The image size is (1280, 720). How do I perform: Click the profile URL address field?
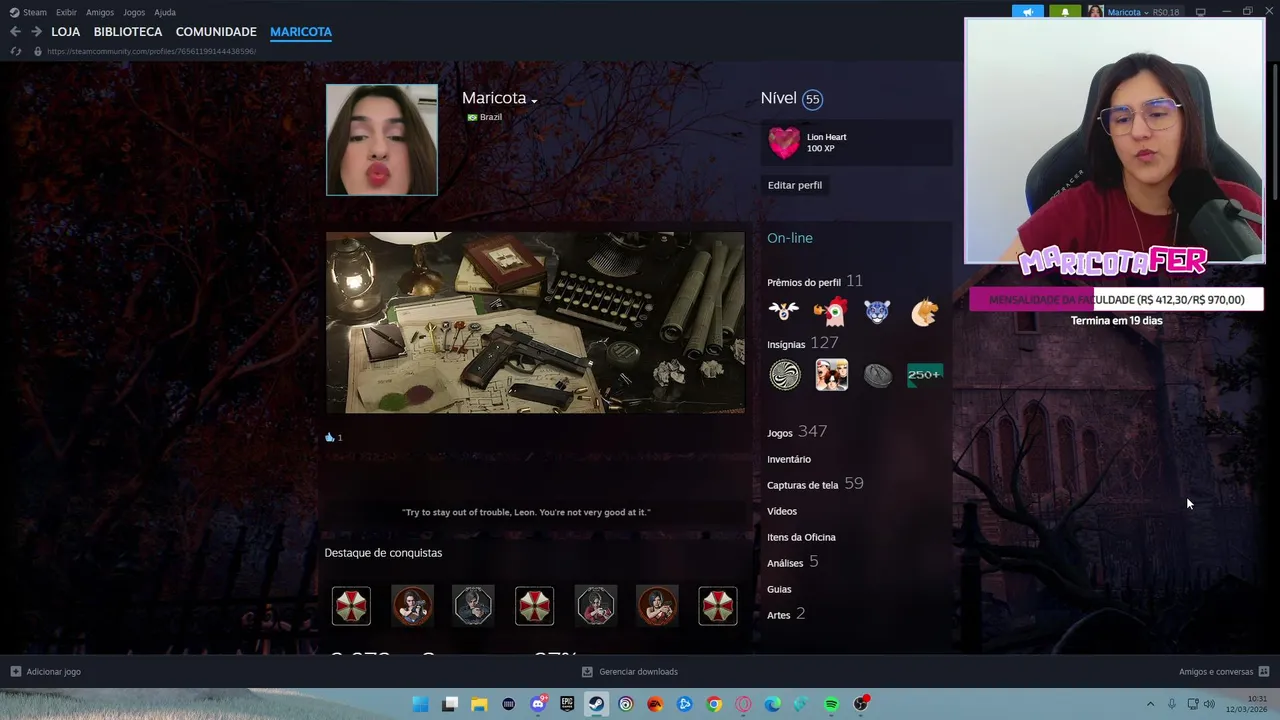pyautogui.click(x=150, y=51)
